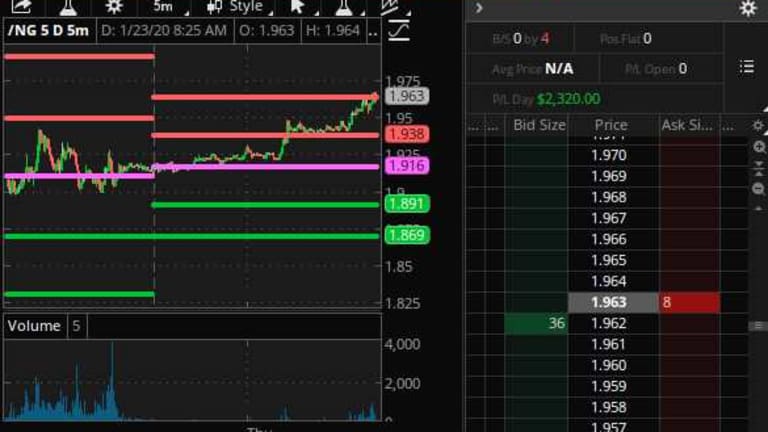The width and height of the screenshot is (768, 432).
Task: Click the magenta 1.916 pivot bubble
Action: (x=407, y=166)
